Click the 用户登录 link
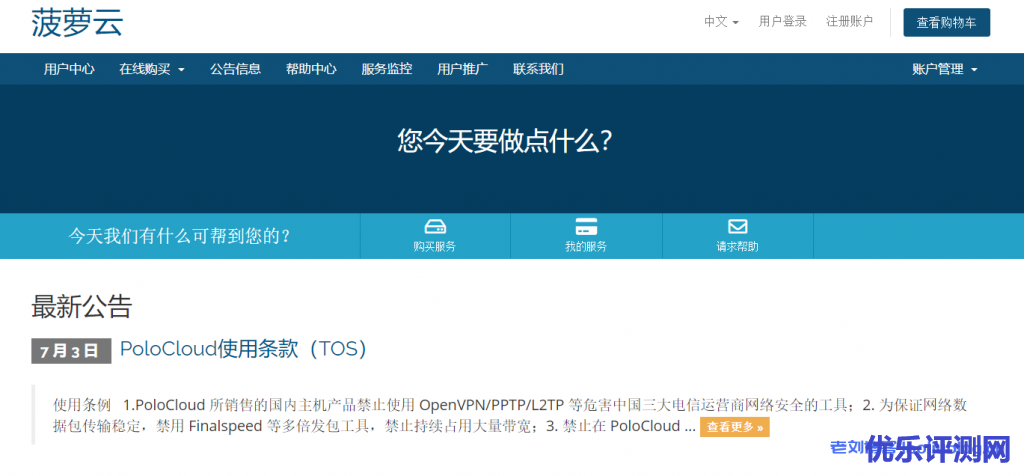Image resolution: width=1024 pixels, height=476 pixels. click(x=782, y=21)
